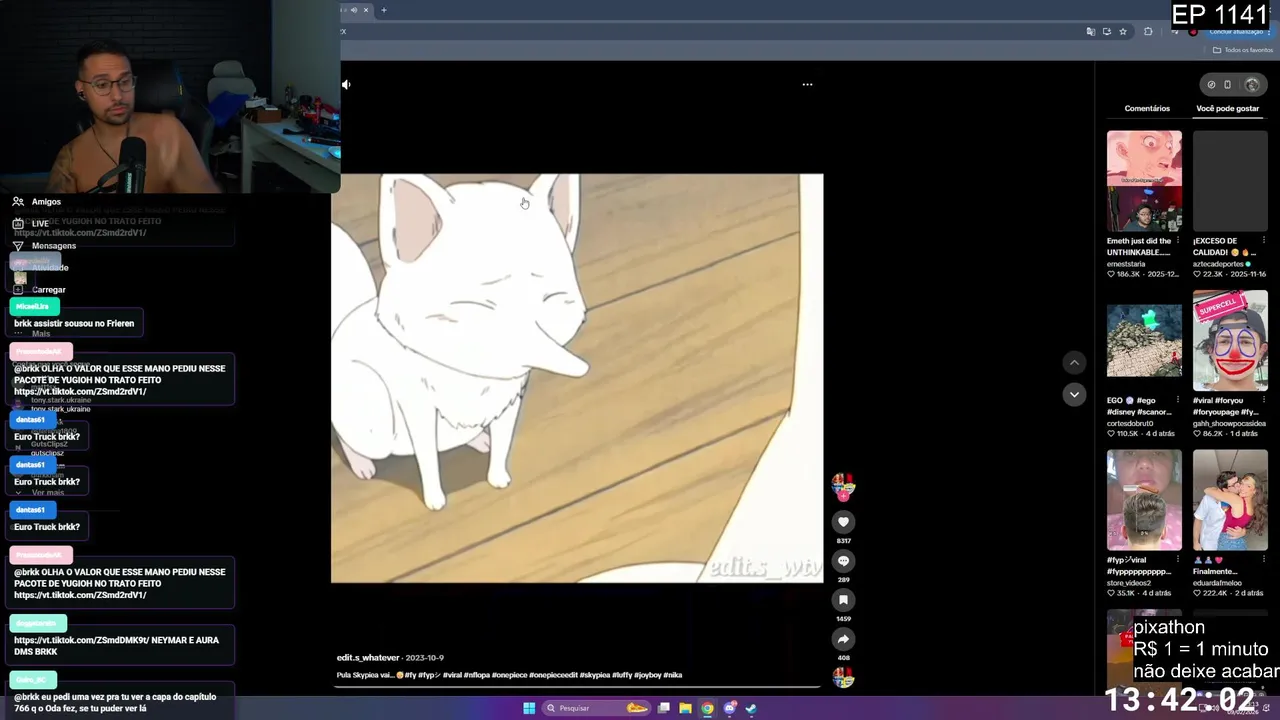
Task: Go to the next video with down chevron
Action: (x=1074, y=394)
